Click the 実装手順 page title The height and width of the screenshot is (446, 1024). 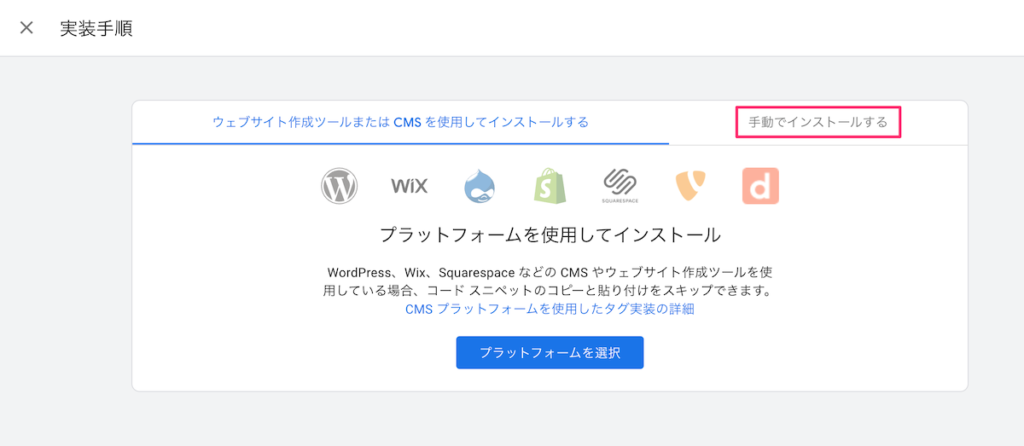coord(96,28)
